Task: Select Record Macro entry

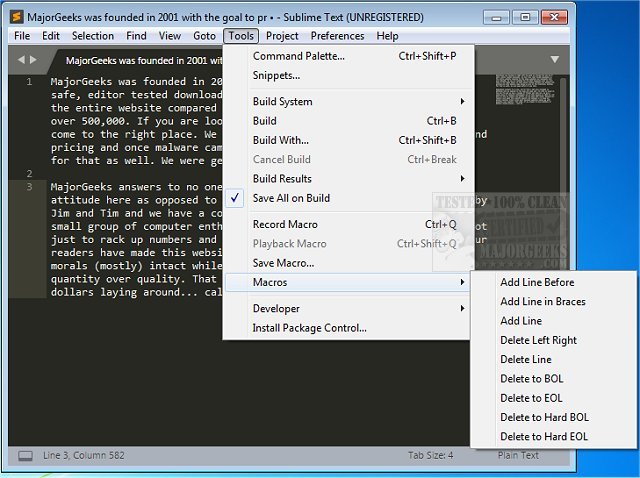Action: pyautogui.click(x=347, y=224)
